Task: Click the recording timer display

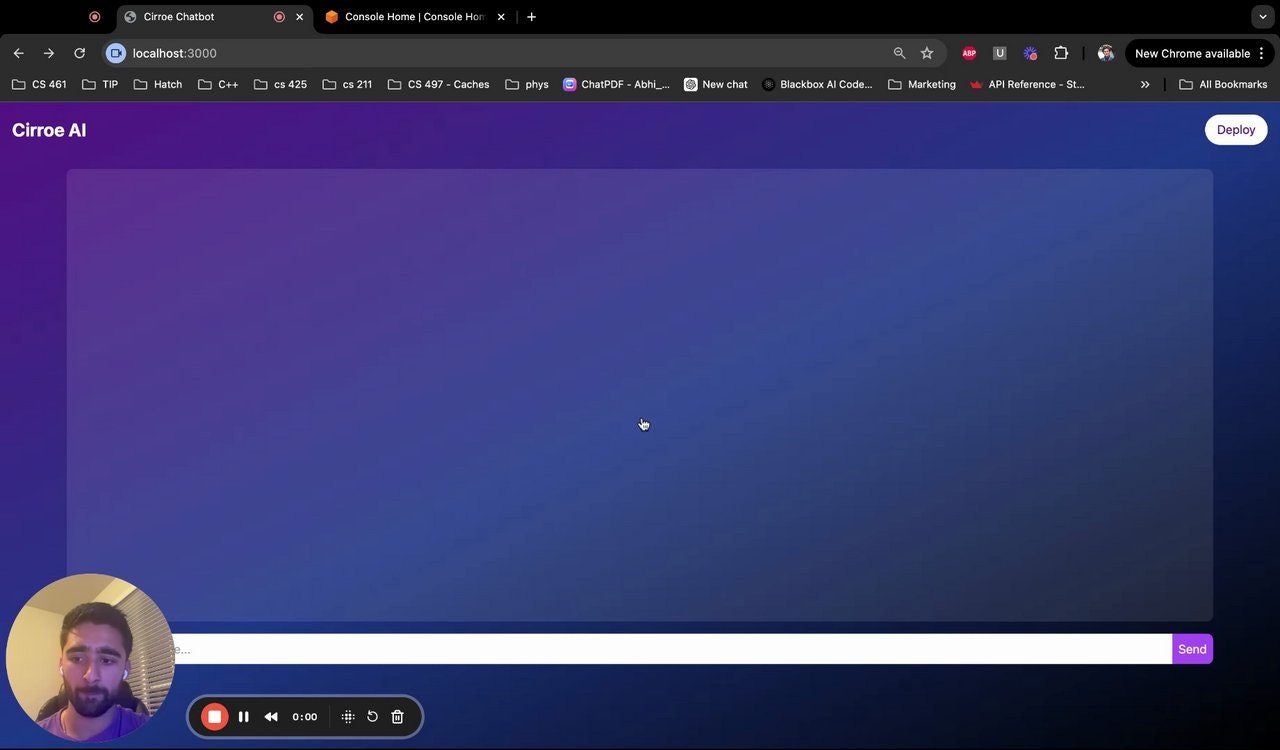Action: click(305, 716)
